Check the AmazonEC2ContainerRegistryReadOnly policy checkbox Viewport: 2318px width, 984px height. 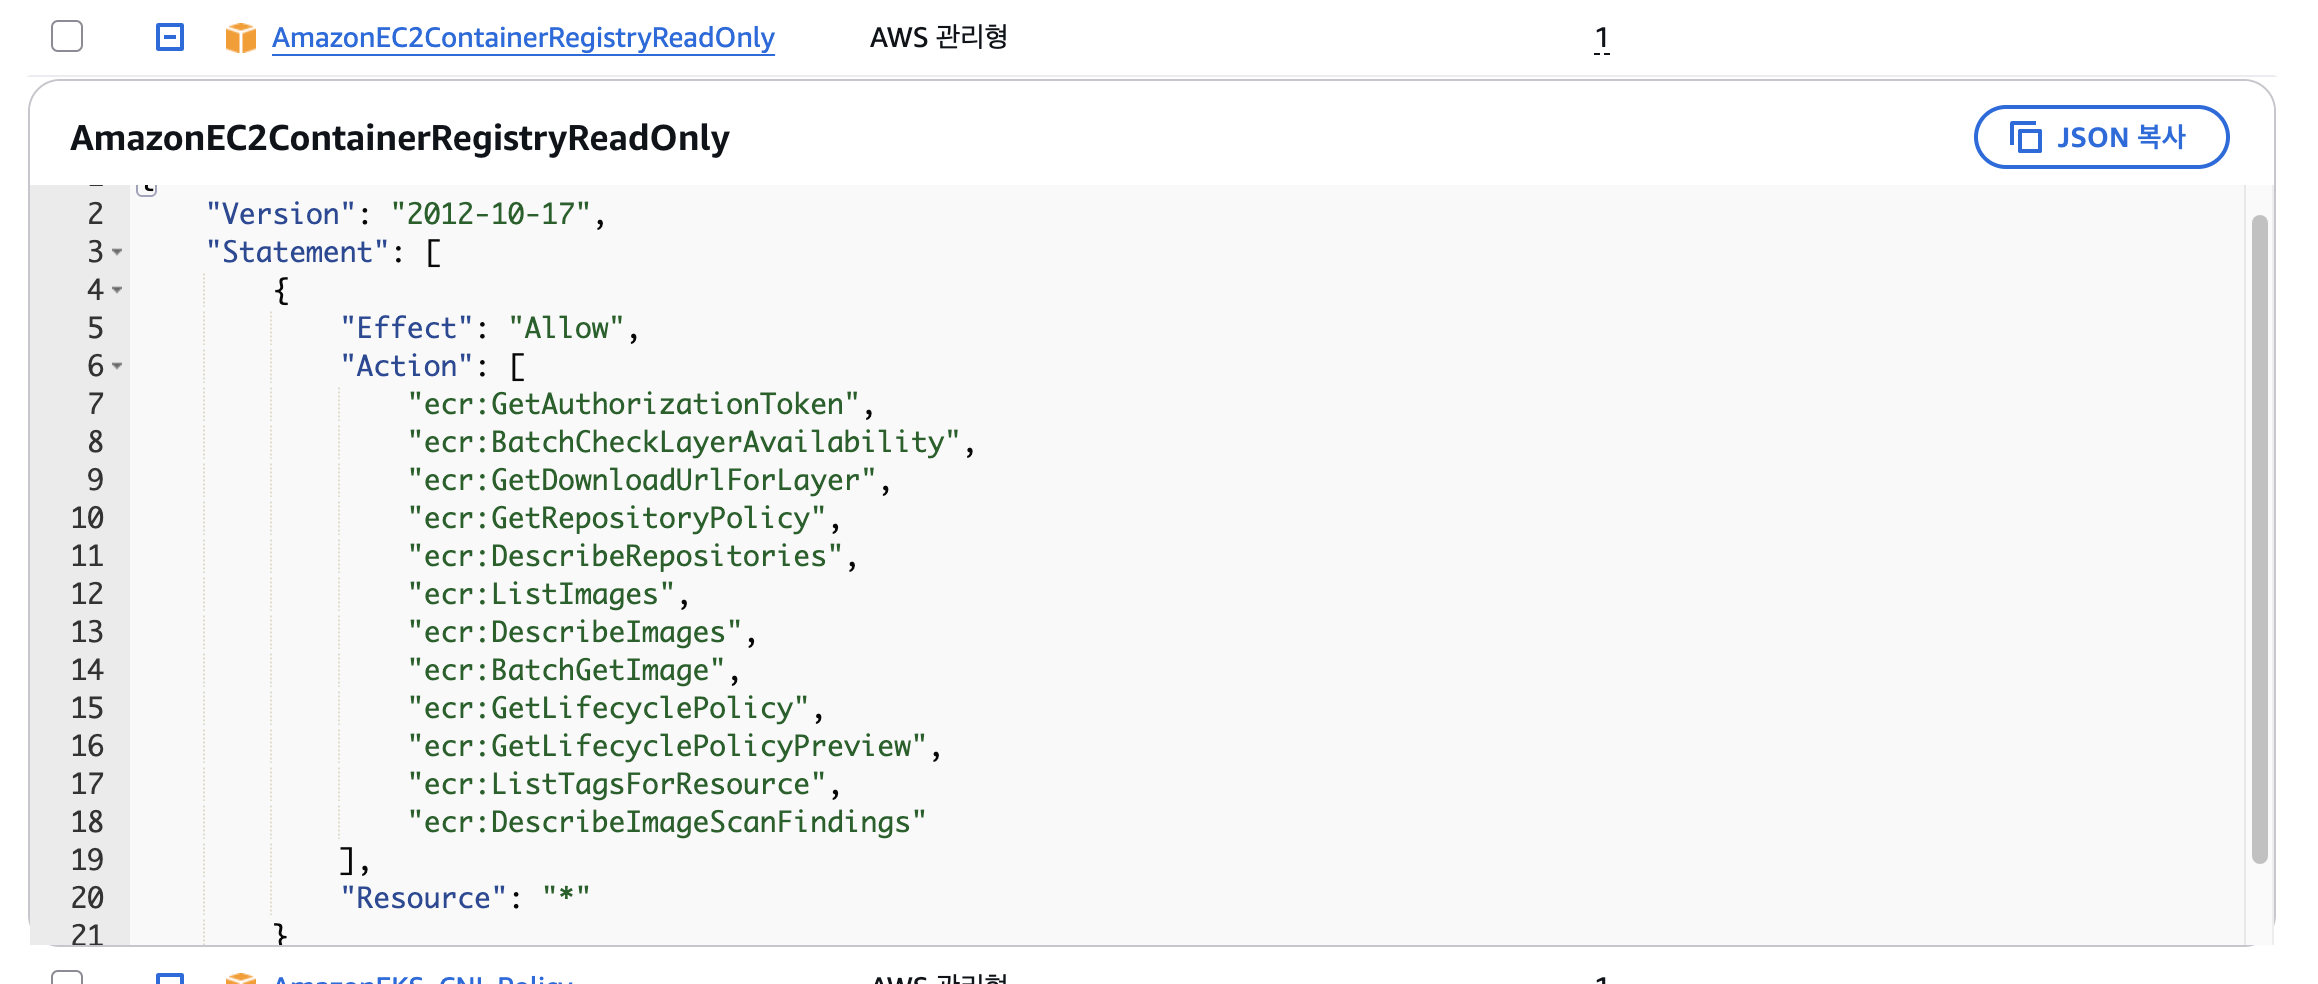[x=67, y=37]
